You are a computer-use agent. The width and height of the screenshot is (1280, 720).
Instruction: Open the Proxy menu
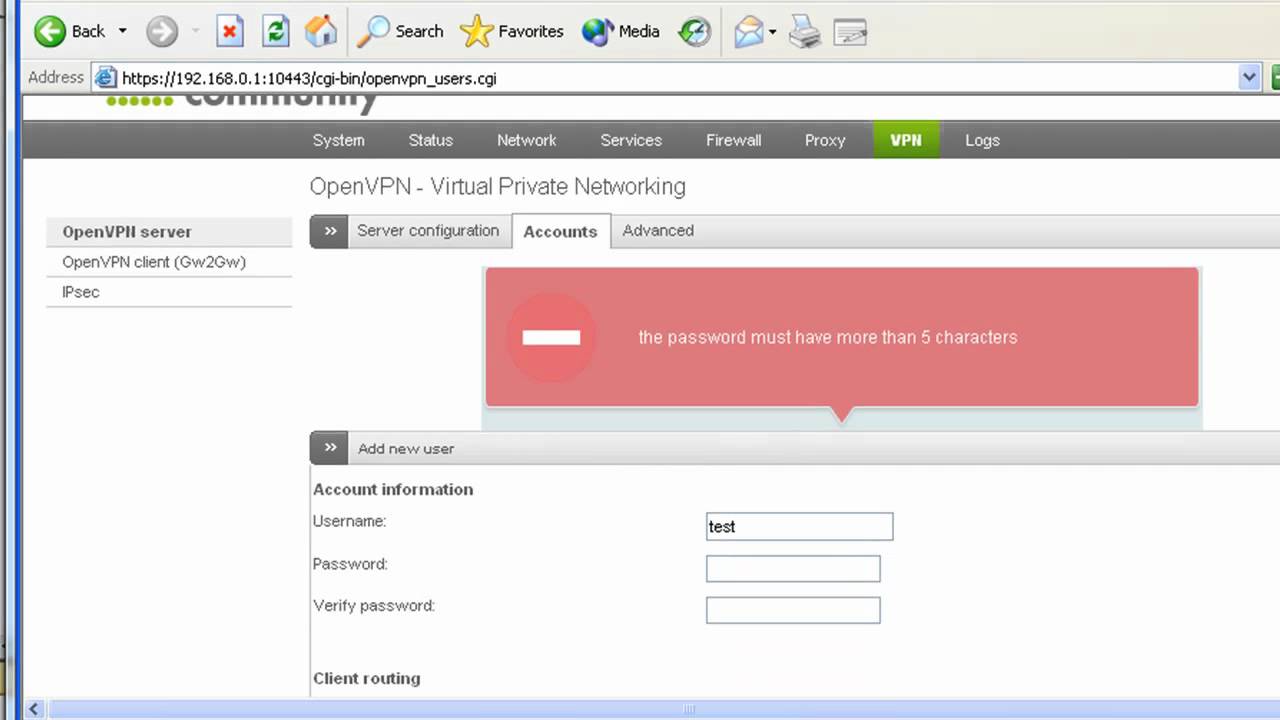[825, 140]
